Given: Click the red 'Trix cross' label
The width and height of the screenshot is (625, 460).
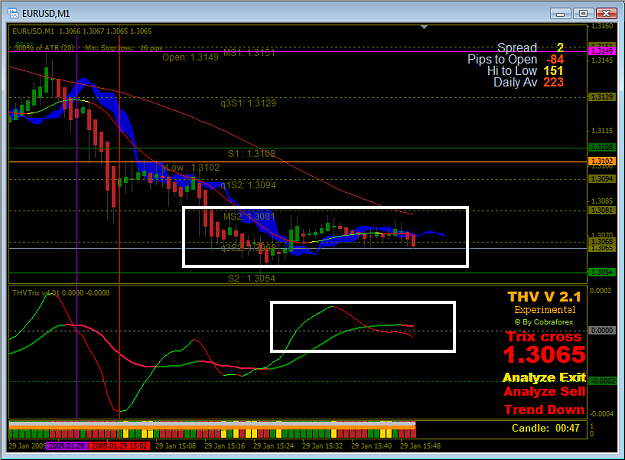Looking at the screenshot, I should click(x=544, y=337).
